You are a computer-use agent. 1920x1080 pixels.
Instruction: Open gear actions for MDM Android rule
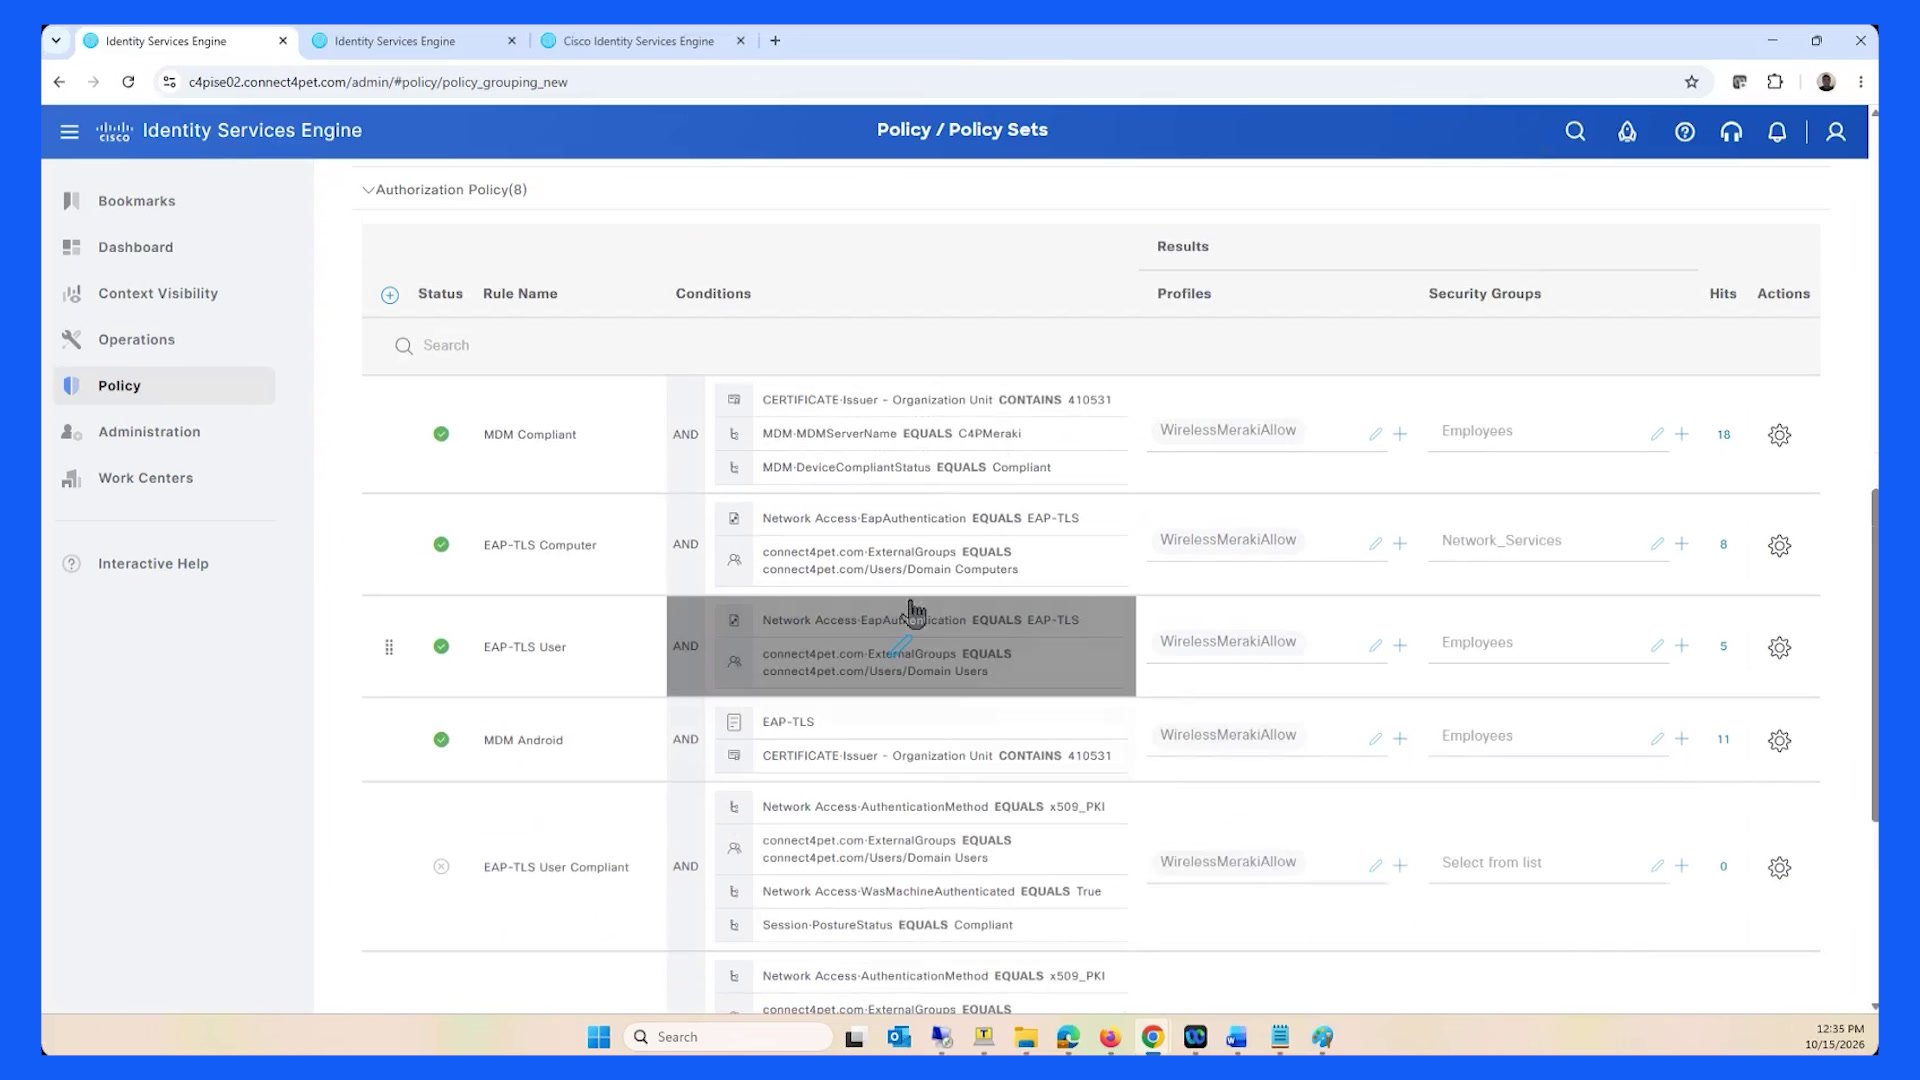[1779, 740]
